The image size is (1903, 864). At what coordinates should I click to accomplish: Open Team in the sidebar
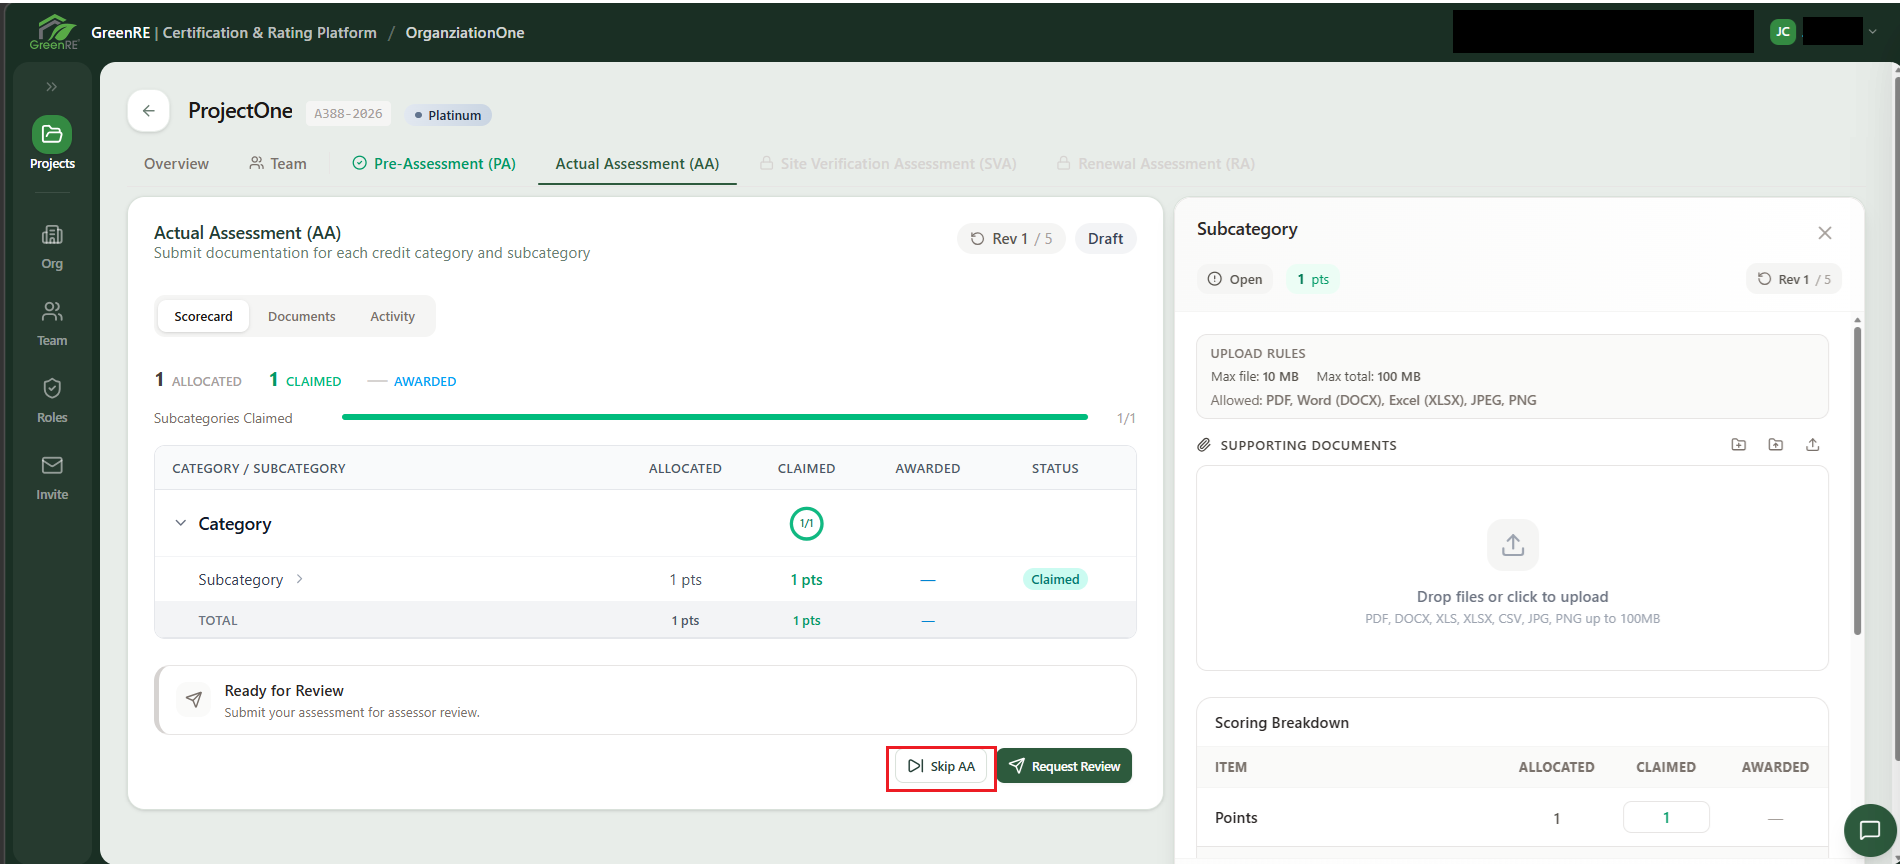[52, 323]
